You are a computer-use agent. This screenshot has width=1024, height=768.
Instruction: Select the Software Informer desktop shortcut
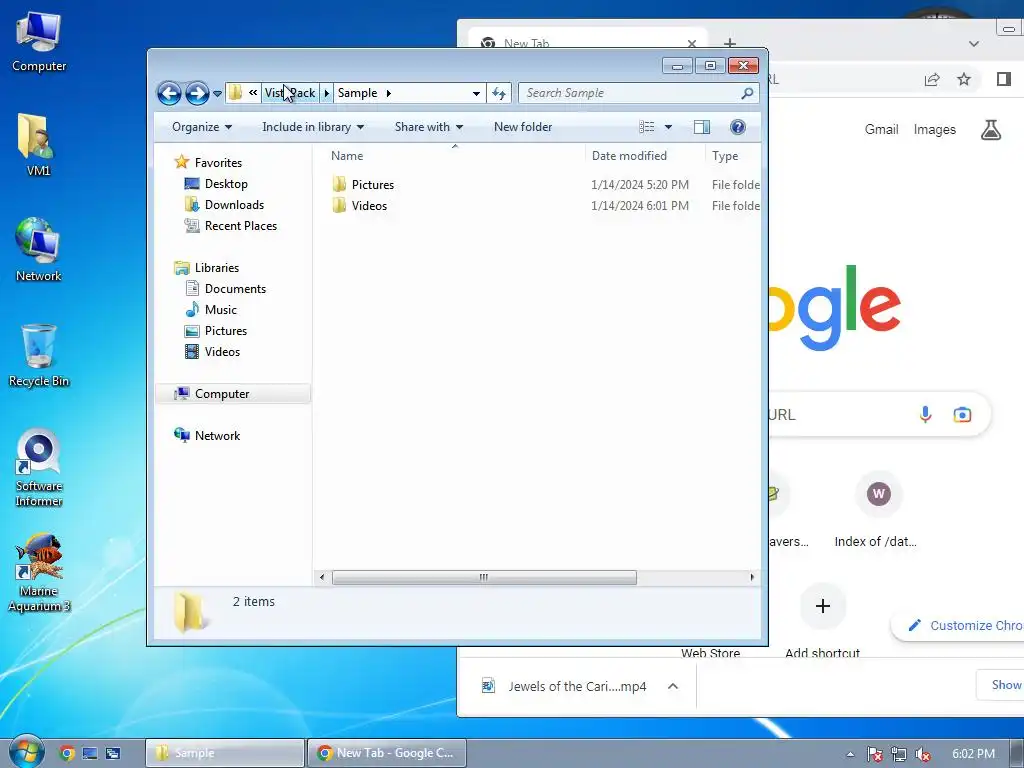[39, 468]
